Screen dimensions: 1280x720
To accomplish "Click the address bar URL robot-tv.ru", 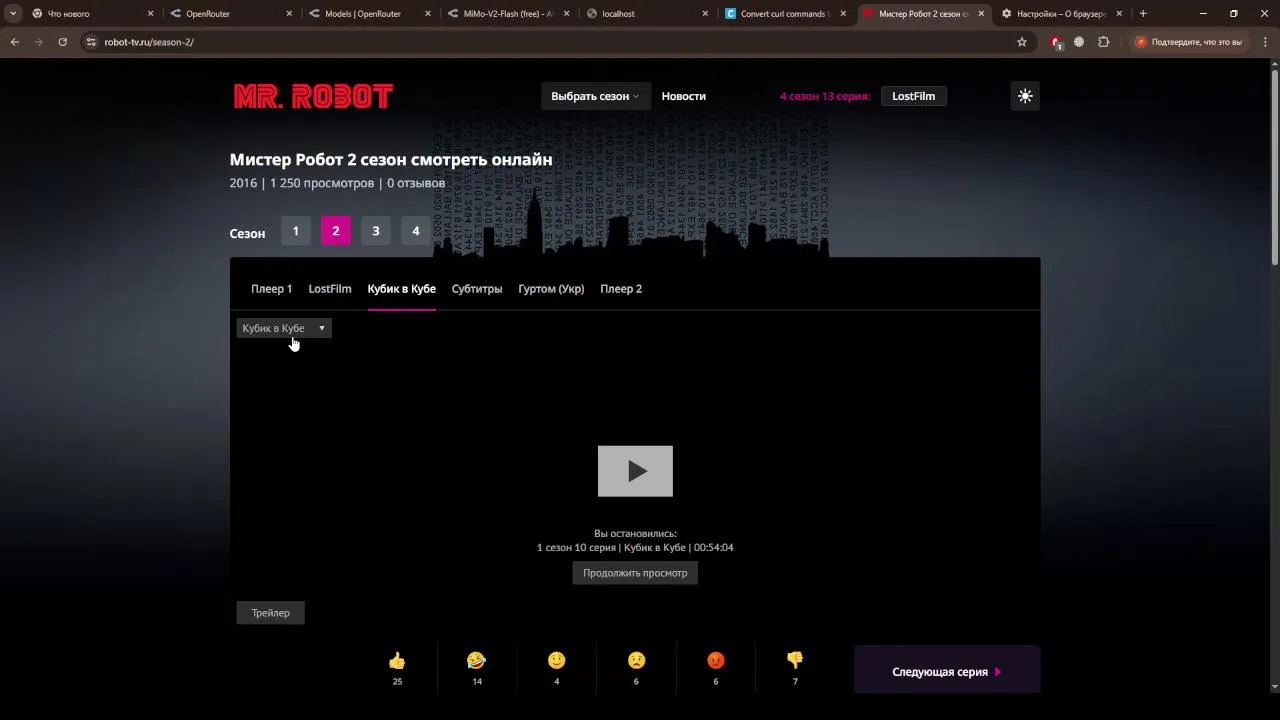I will point(149,42).
